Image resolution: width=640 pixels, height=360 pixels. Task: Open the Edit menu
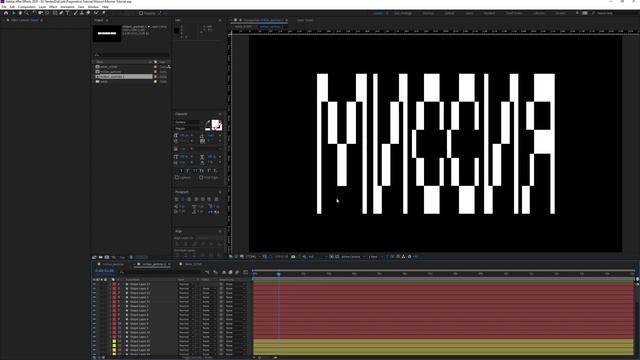point(12,7)
